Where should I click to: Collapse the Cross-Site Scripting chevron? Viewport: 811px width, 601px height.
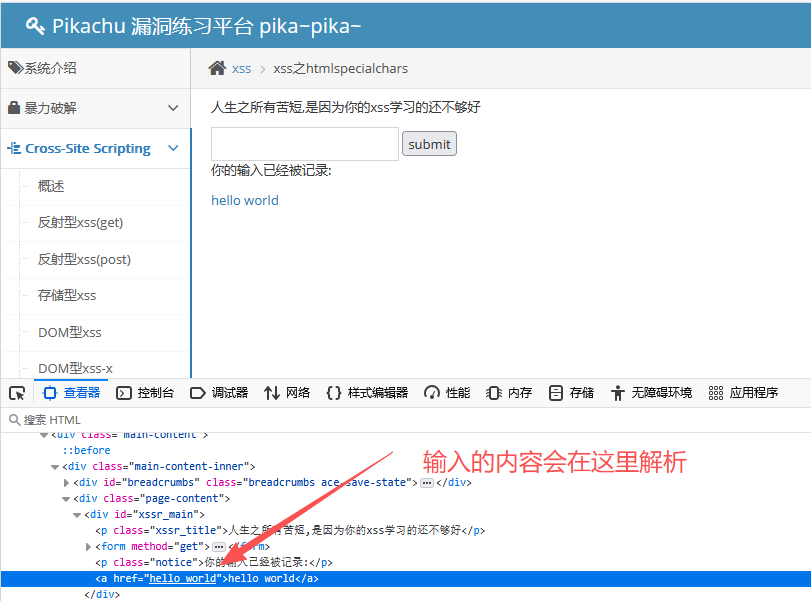click(173, 148)
